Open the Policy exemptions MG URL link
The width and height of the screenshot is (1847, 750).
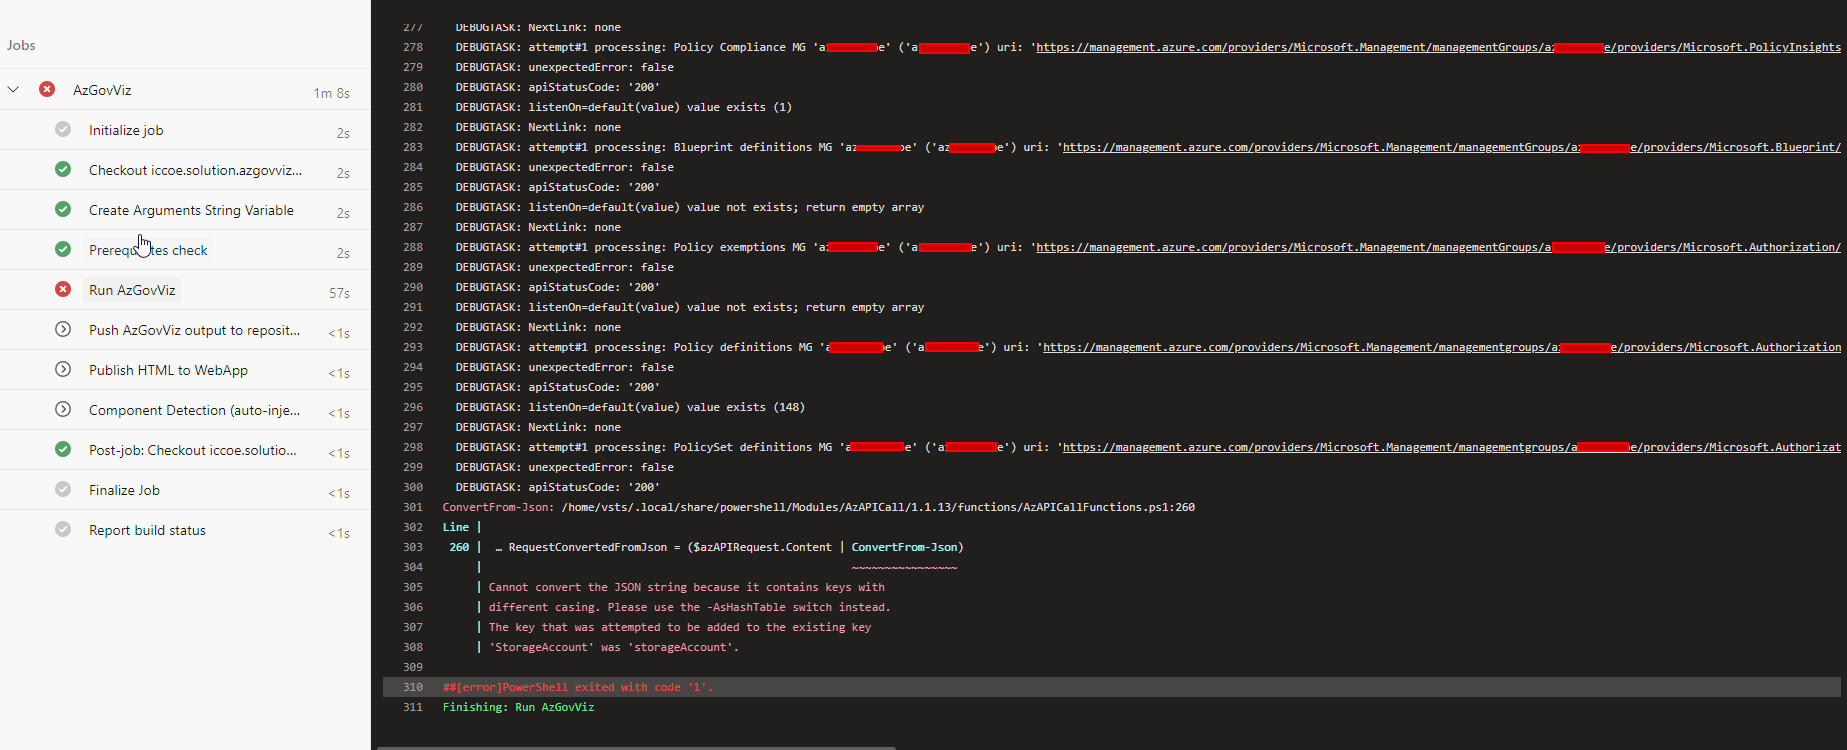[1438, 247]
